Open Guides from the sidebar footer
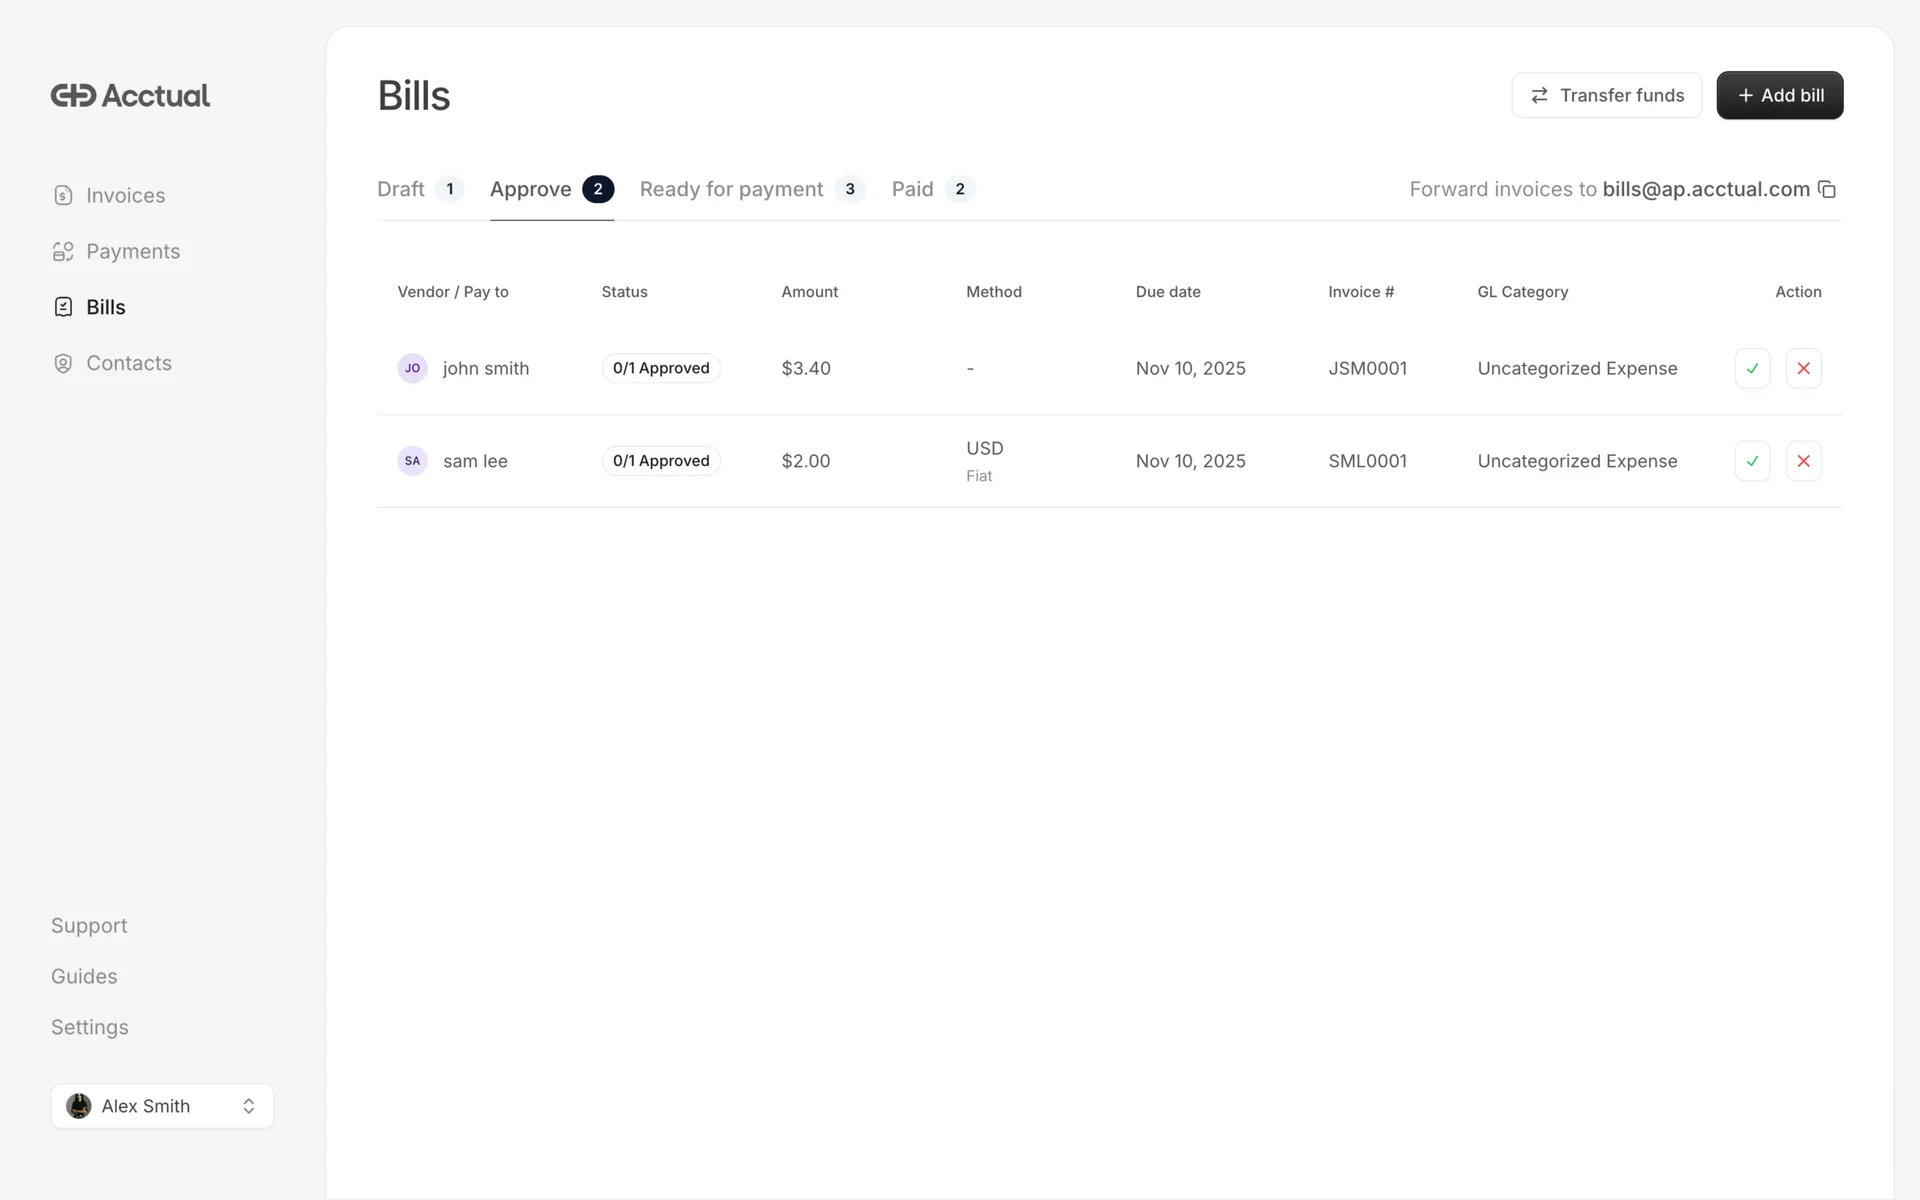This screenshot has width=1920, height=1200. [84, 976]
